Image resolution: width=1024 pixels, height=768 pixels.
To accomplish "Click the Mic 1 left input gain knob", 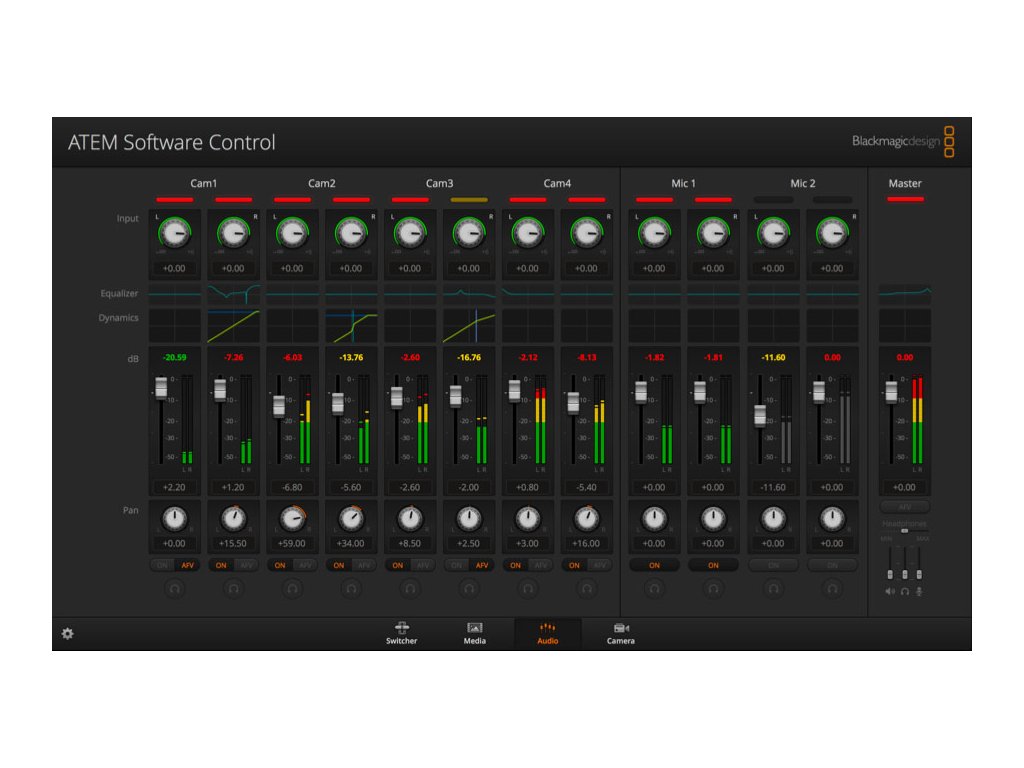I will coord(654,232).
